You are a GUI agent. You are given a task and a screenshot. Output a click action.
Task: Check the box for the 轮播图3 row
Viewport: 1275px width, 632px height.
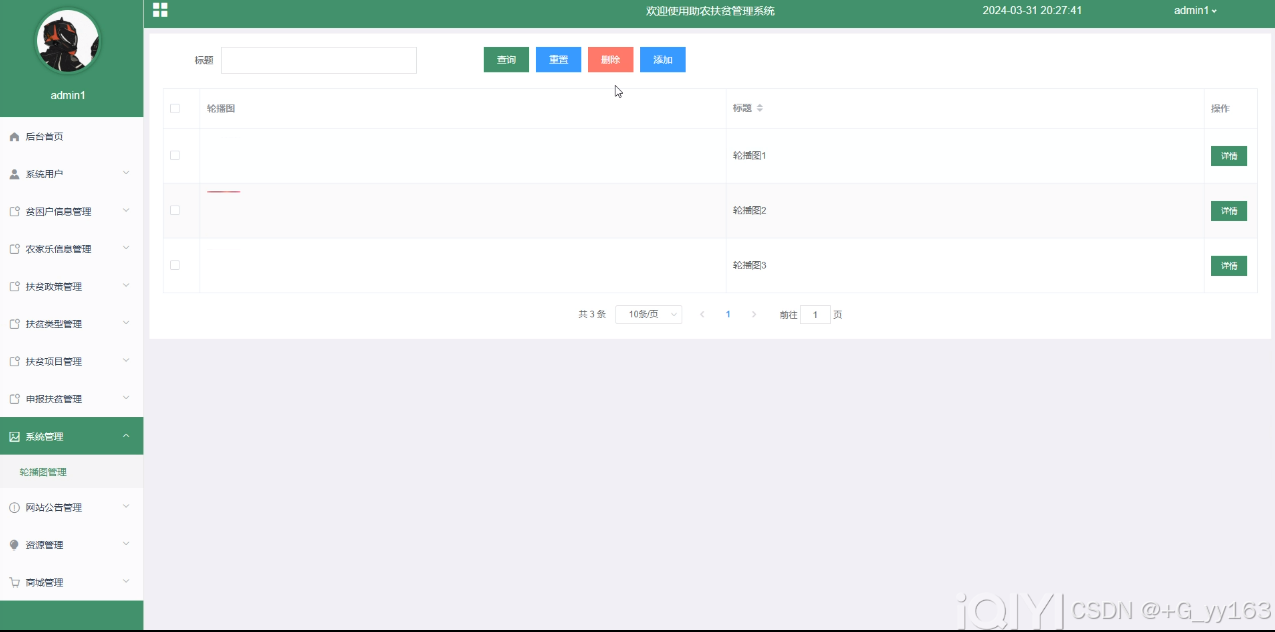pos(175,265)
